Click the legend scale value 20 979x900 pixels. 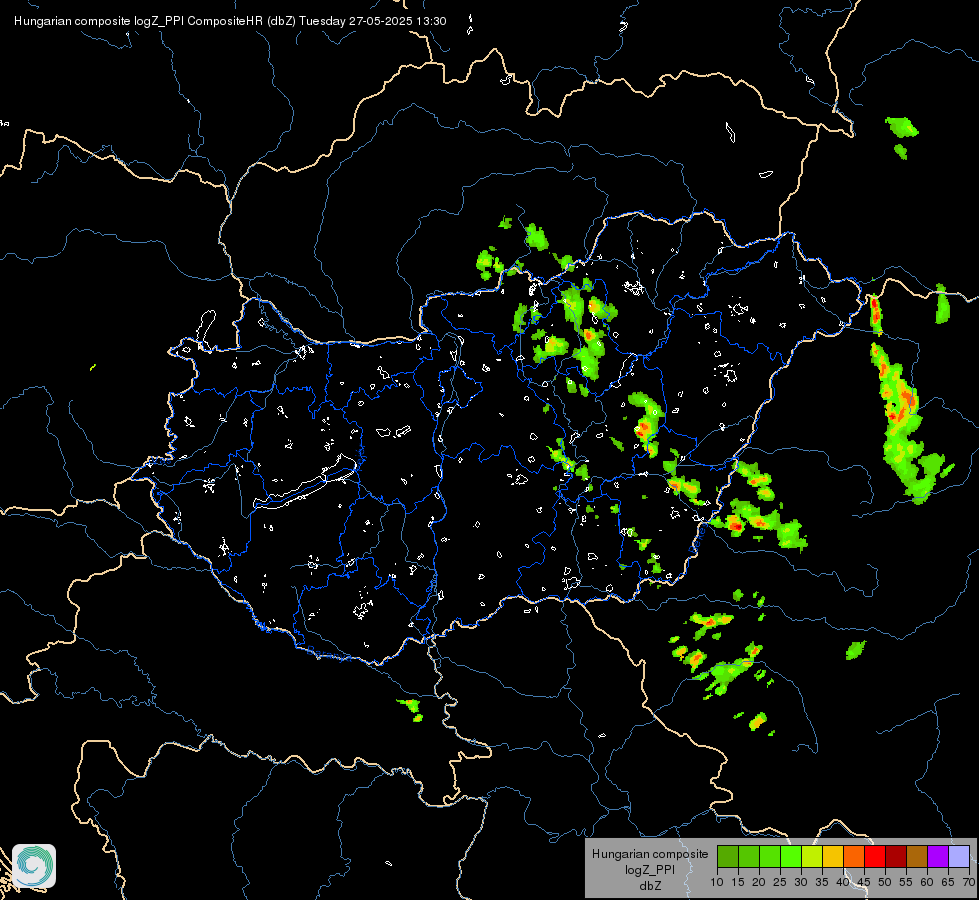click(x=759, y=882)
